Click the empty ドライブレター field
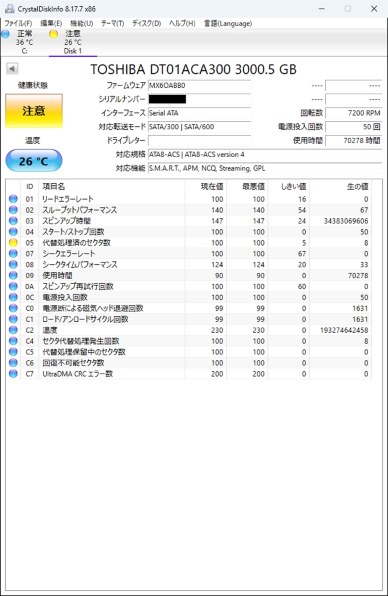Screen dimensions: 388x596 pyautogui.click(x=200, y=141)
